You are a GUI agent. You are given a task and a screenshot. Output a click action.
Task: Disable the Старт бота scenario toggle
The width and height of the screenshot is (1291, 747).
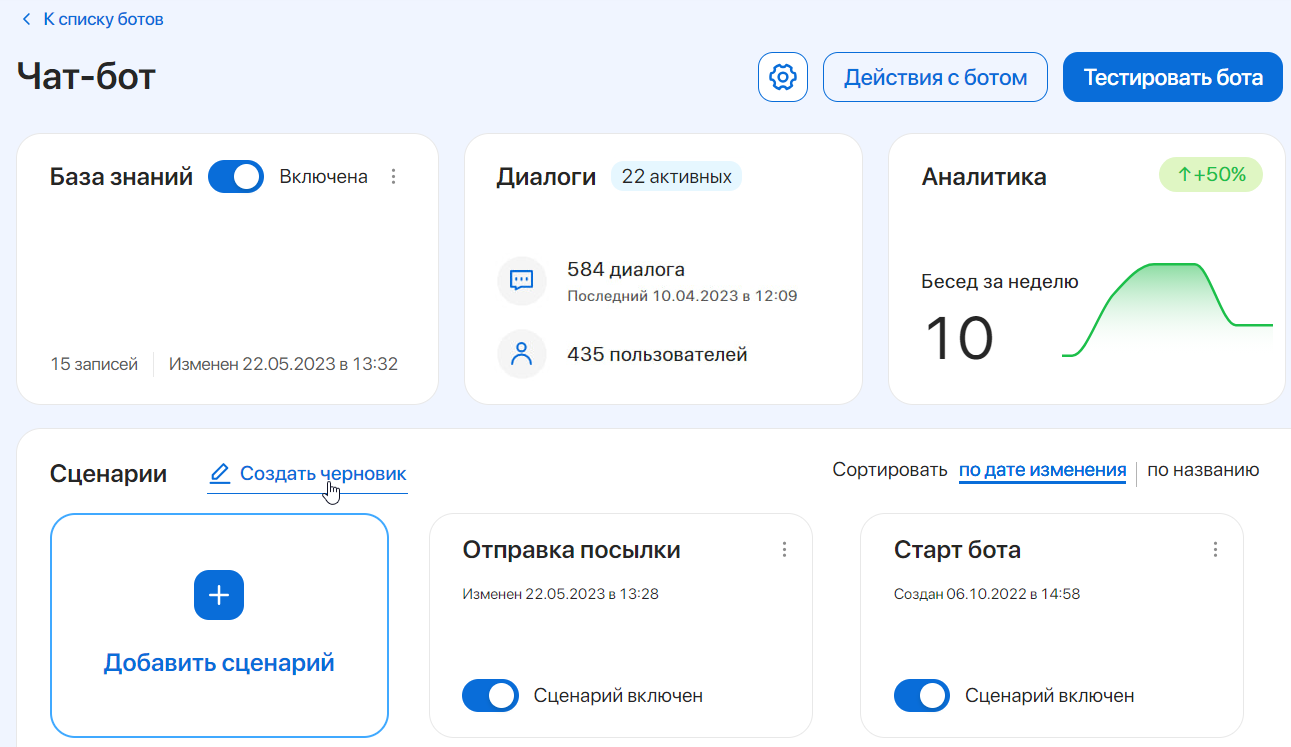(921, 695)
